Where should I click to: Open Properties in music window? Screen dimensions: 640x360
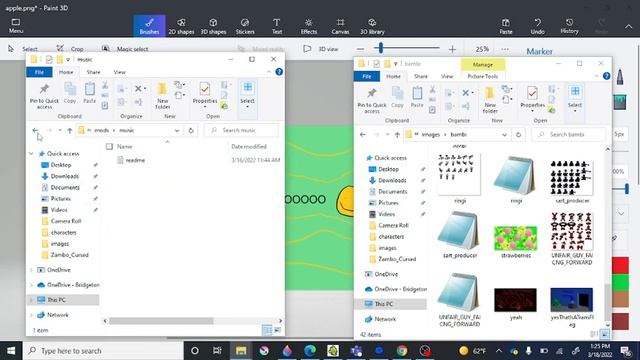tap(205, 96)
